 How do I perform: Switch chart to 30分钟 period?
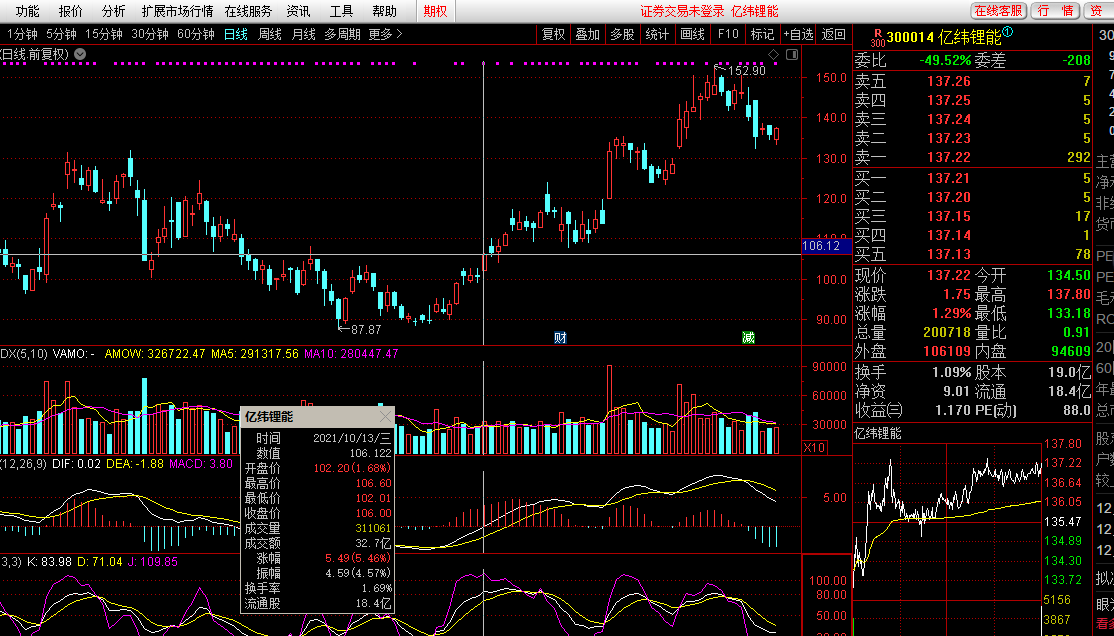point(150,34)
